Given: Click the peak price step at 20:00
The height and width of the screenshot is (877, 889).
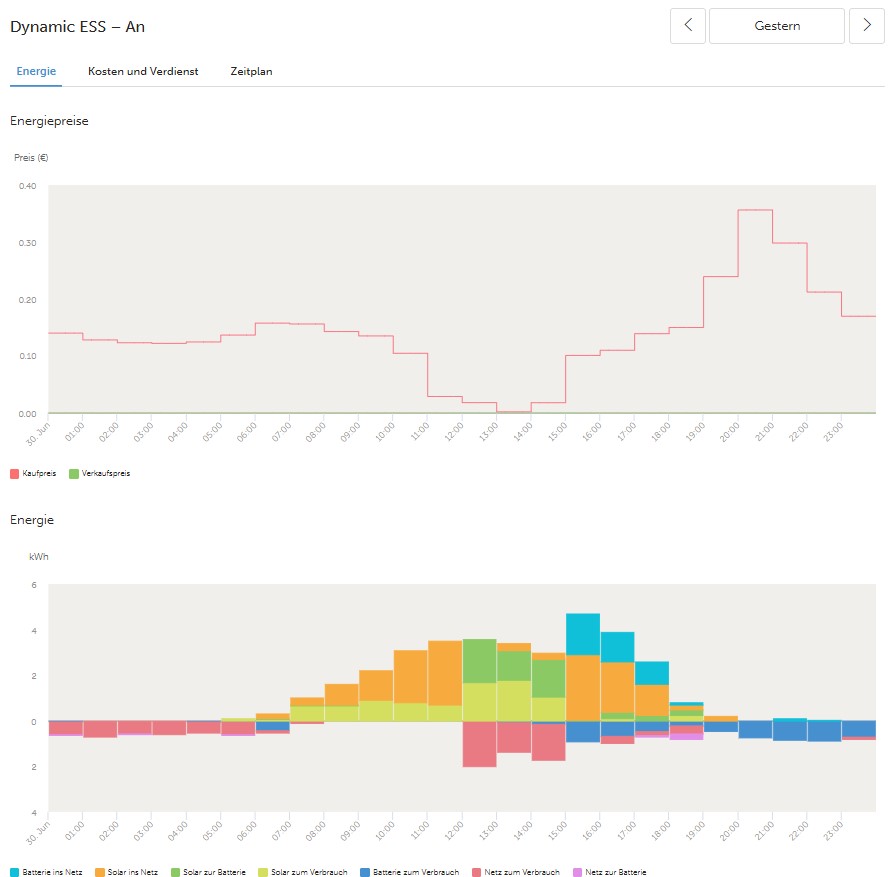Looking at the screenshot, I should [755, 210].
